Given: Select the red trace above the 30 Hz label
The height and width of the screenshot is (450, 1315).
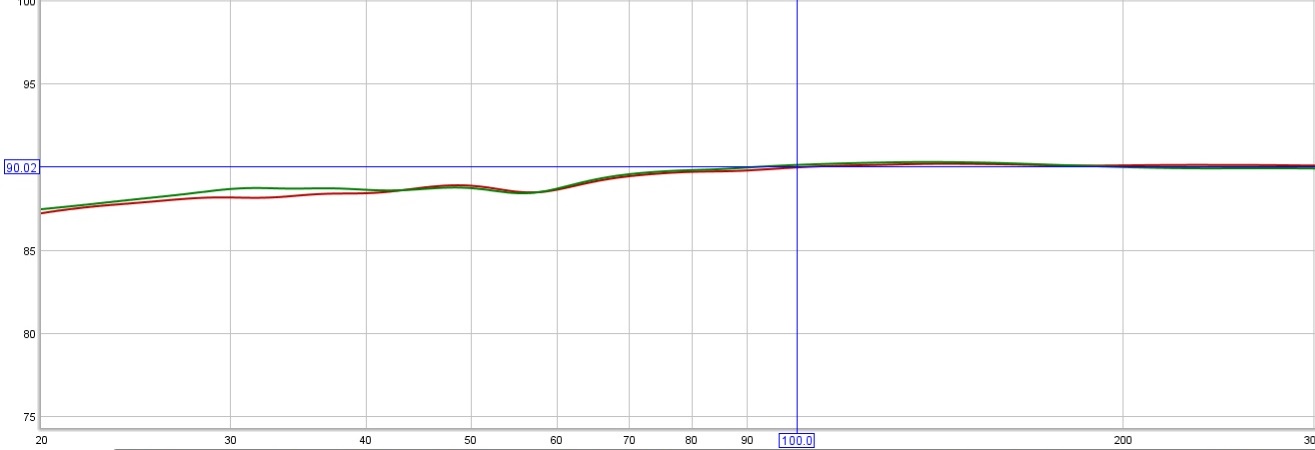Looking at the screenshot, I should point(231,197).
